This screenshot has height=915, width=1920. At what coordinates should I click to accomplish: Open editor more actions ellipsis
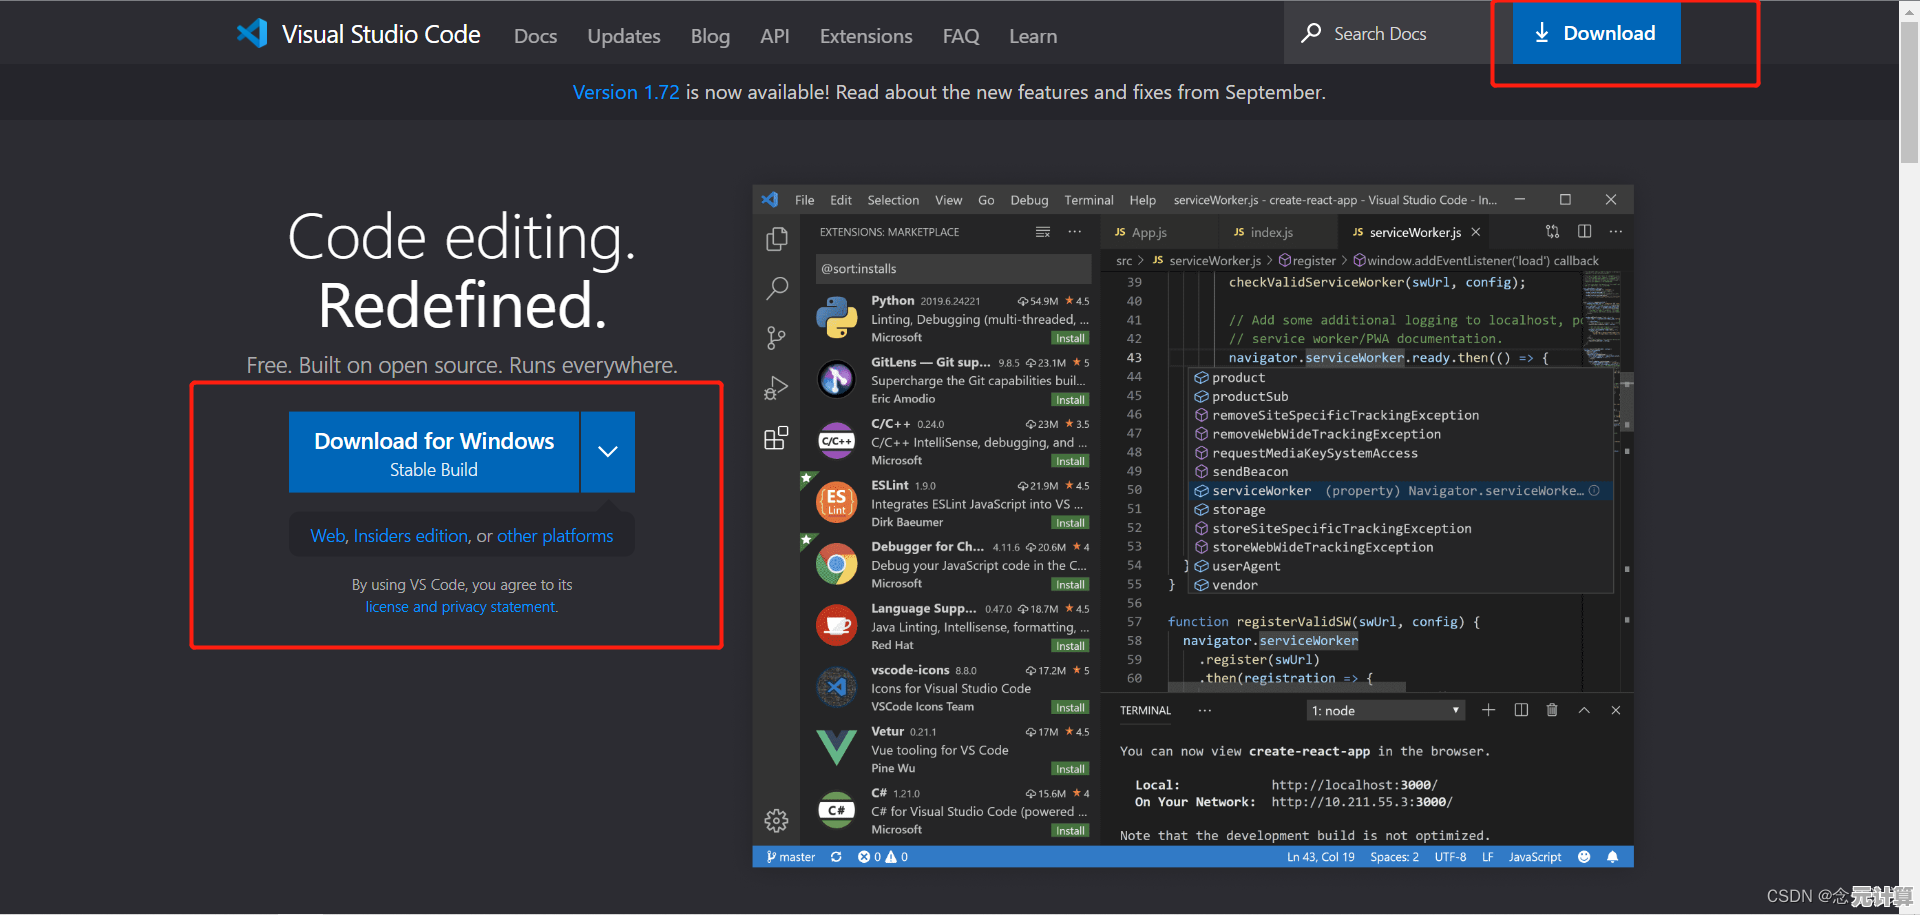[1616, 231]
